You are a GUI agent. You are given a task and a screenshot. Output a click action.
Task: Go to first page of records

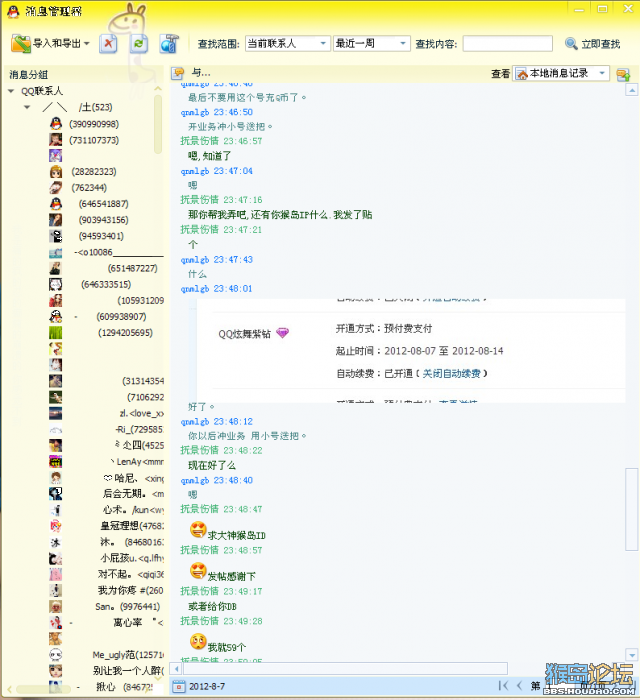click(503, 685)
